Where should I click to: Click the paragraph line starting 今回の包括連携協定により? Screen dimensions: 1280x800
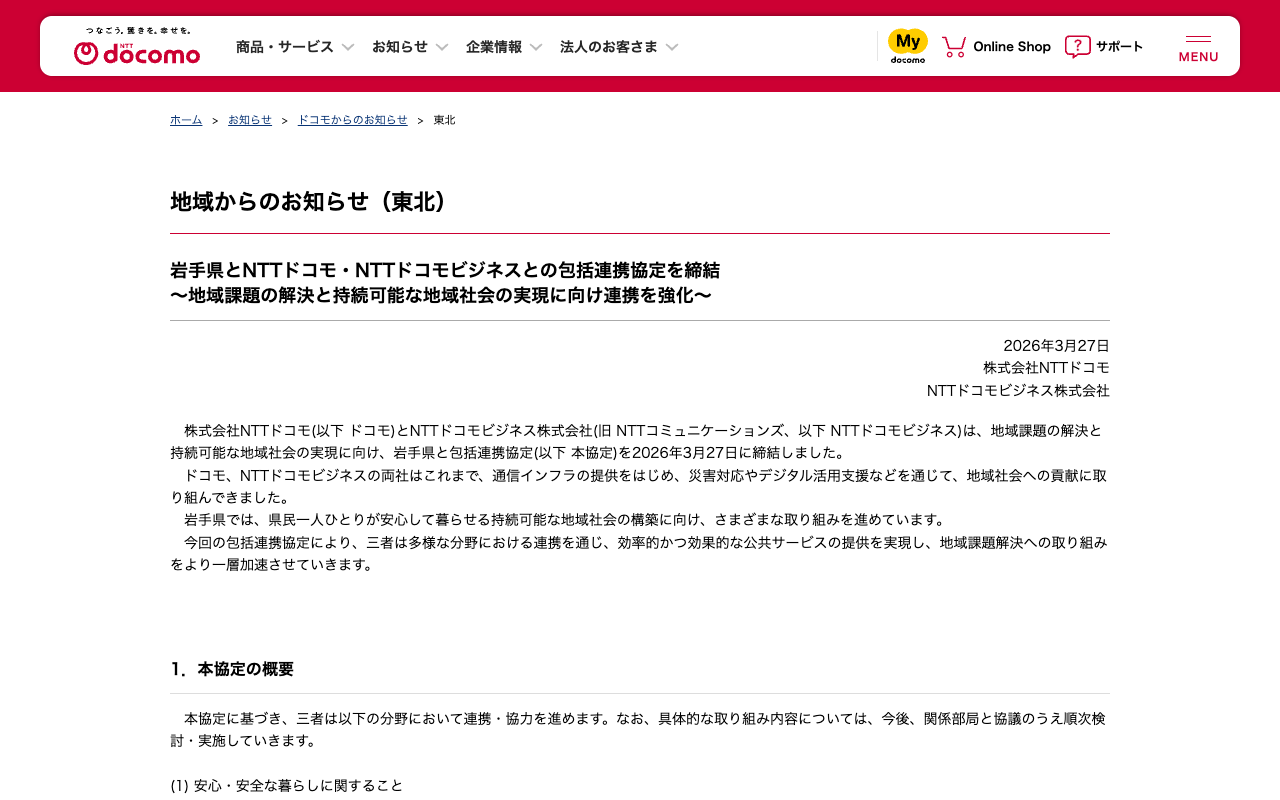tap(646, 542)
